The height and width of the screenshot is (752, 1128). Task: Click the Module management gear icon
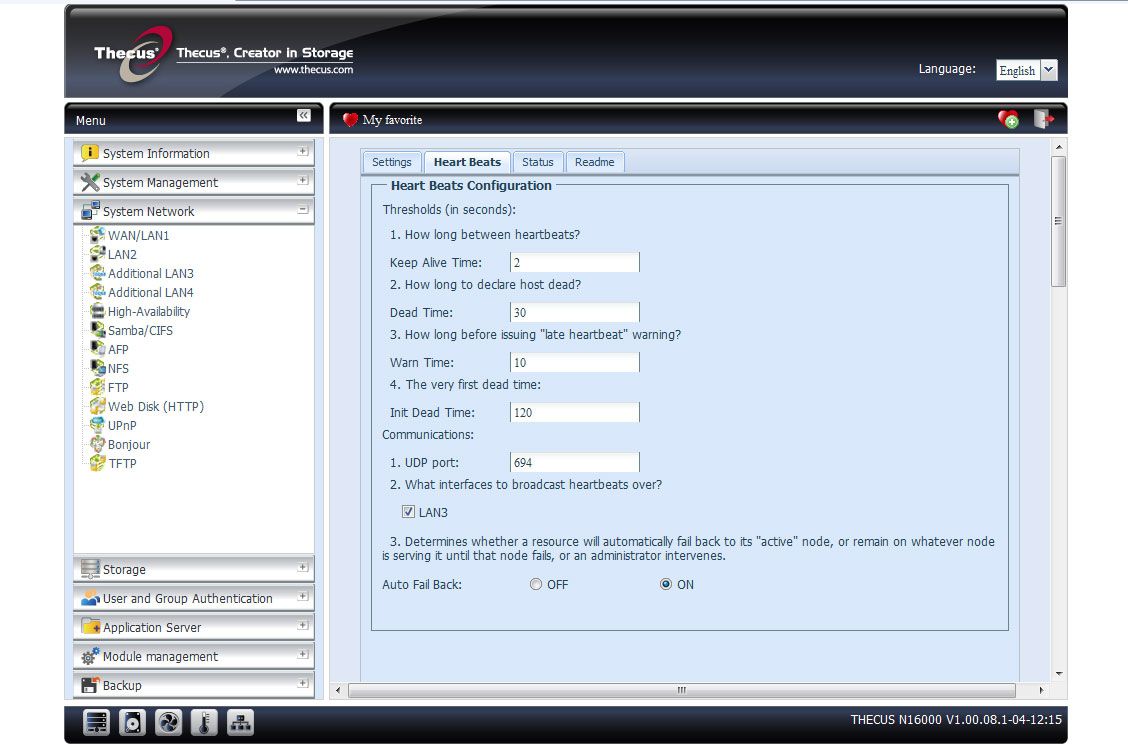(x=90, y=656)
